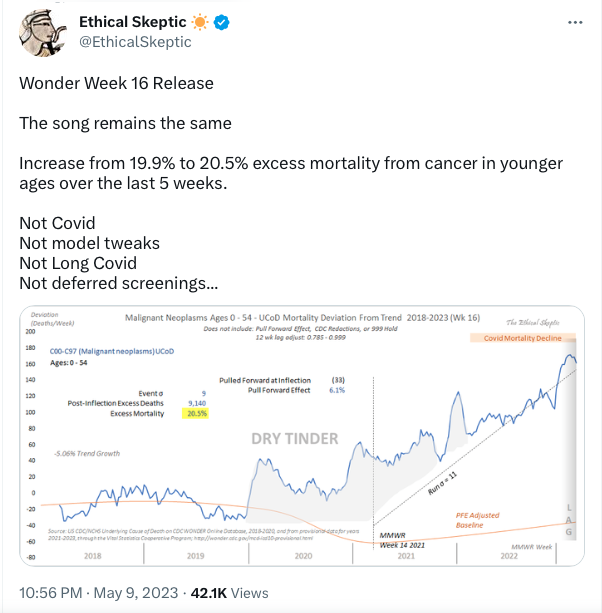This screenshot has height=613, width=602.
Task: Click the 10:56 PM May 9, 2023 timestamp
Action: 99,593
